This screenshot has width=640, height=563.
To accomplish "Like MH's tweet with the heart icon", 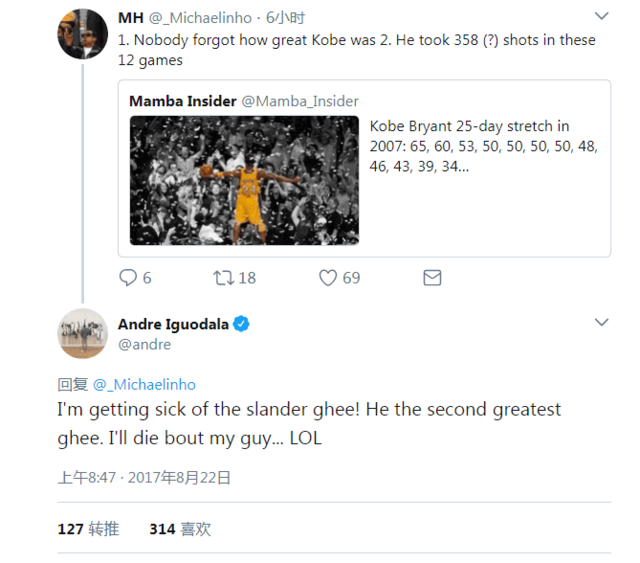I will tap(328, 278).
